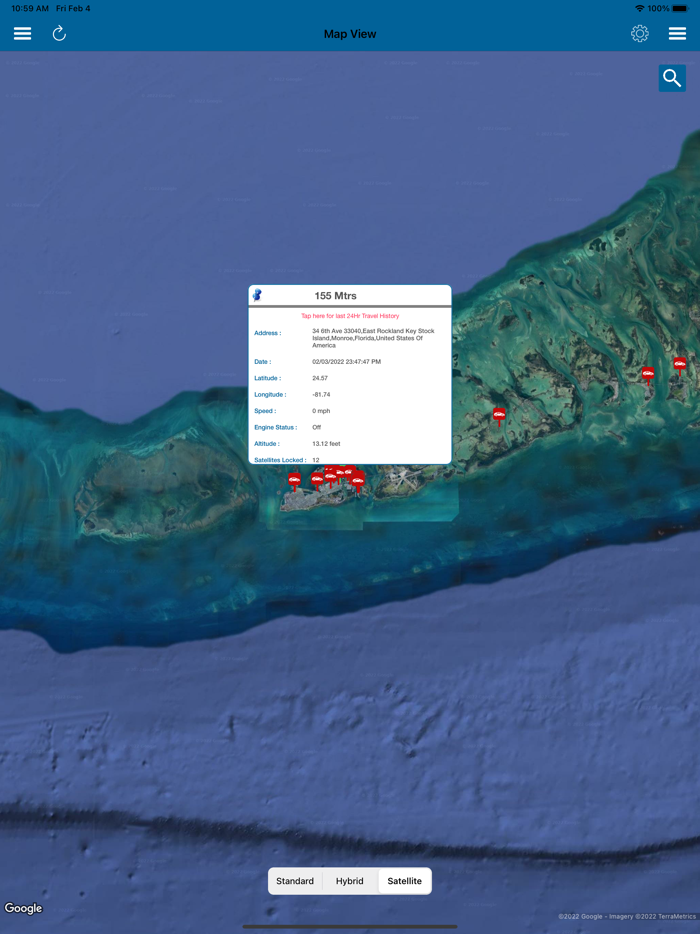
Task: Tap the clock showing 10:59 AM
Action: click(x=30, y=8)
